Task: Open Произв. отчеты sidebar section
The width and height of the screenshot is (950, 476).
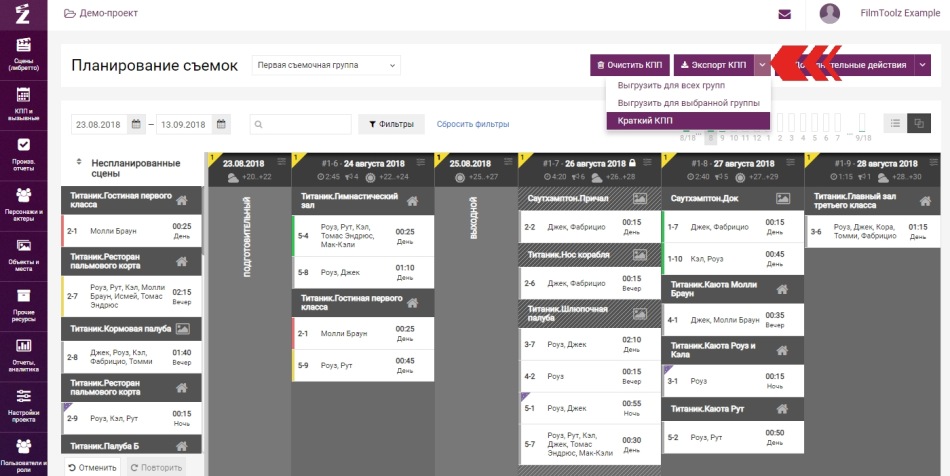Action: point(23,156)
